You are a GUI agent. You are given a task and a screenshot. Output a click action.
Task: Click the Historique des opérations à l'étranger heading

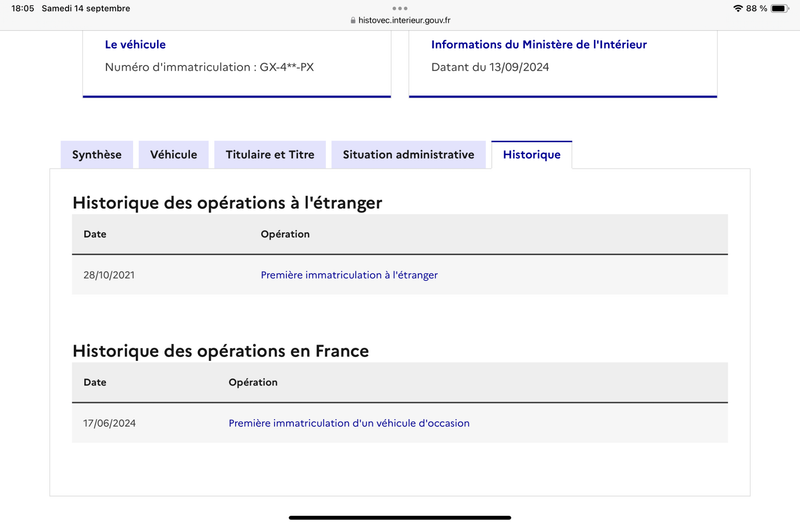pos(227,203)
